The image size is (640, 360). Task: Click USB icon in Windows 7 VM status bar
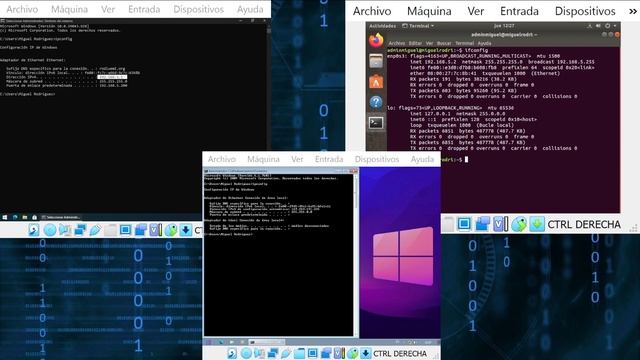[286, 353]
